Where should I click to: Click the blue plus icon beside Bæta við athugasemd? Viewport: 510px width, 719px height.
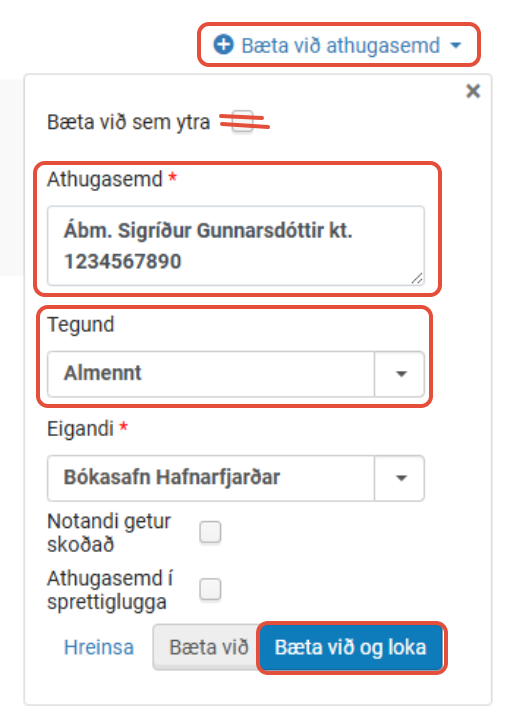point(223,45)
